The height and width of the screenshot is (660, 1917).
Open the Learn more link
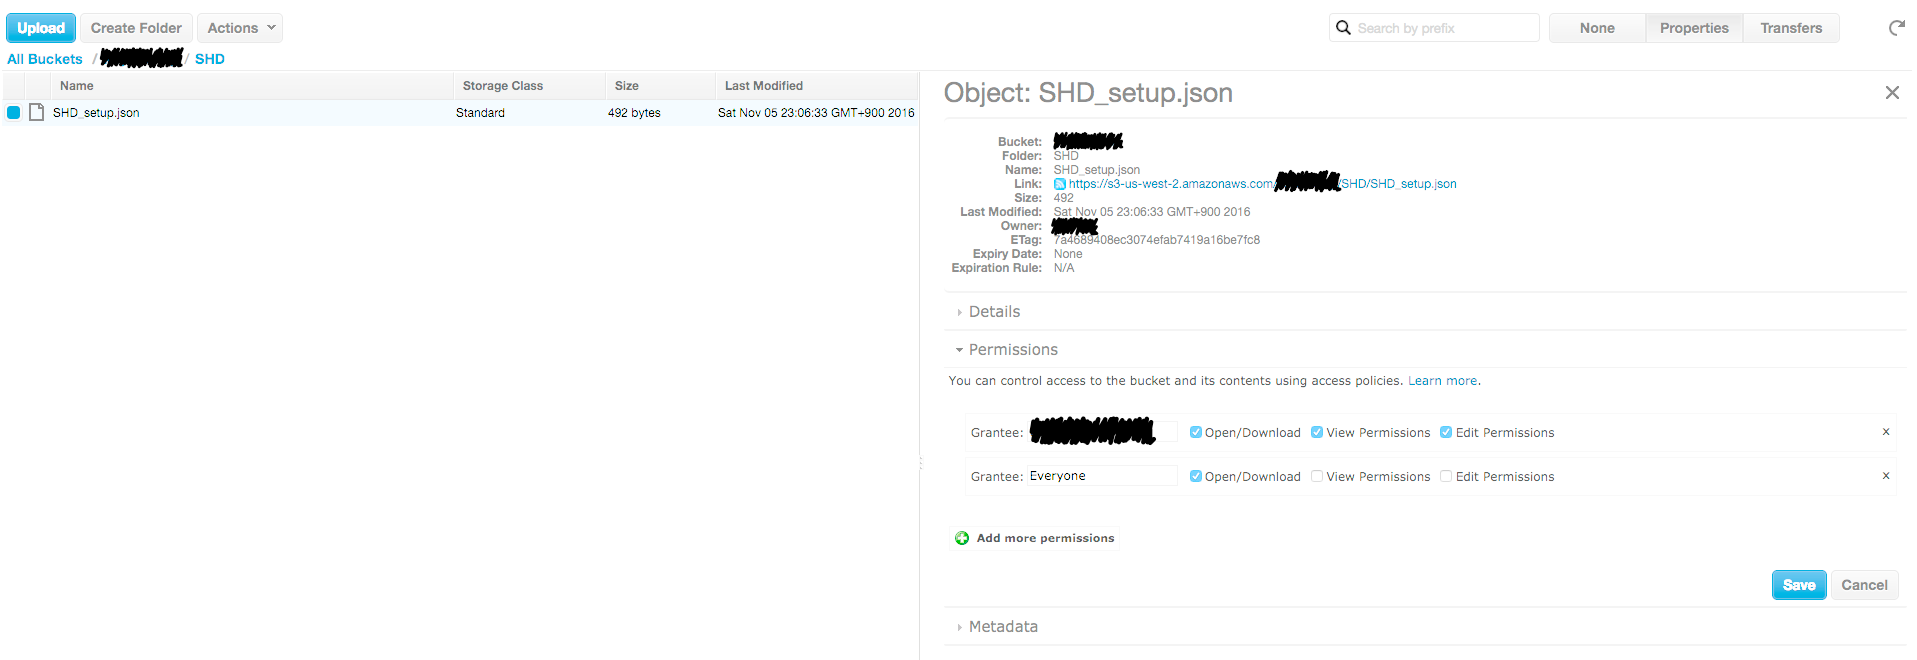(x=1442, y=381)
